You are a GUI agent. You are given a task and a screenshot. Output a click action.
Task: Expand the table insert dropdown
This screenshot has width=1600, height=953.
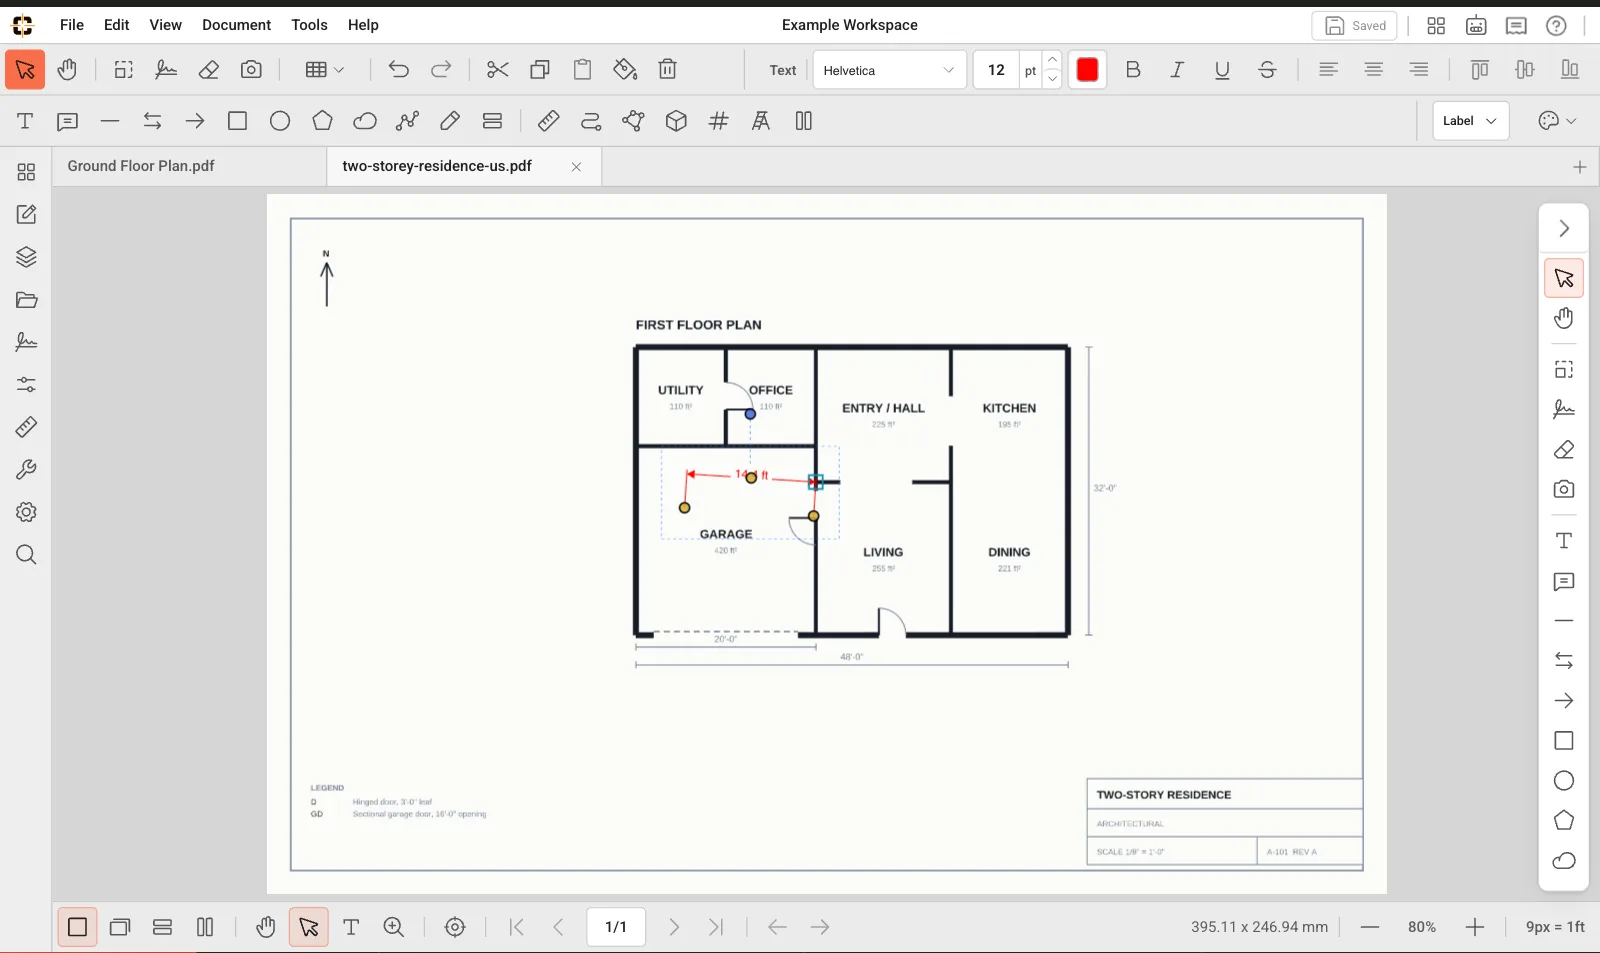pyautogui.click(x=325, y=70)
